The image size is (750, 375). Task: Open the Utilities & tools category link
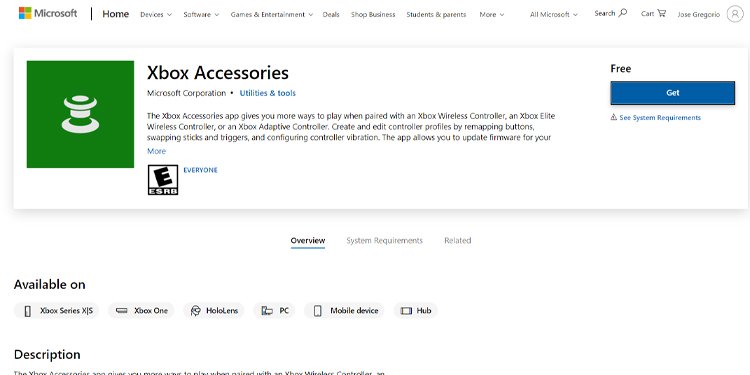point(268,93)
